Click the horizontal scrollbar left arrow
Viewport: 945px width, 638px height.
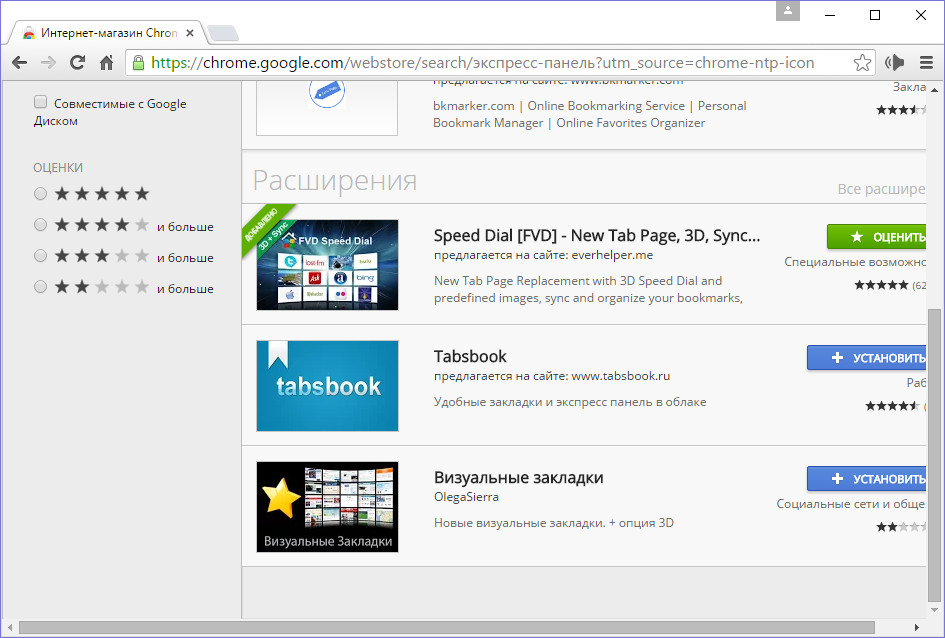[10, 628]
